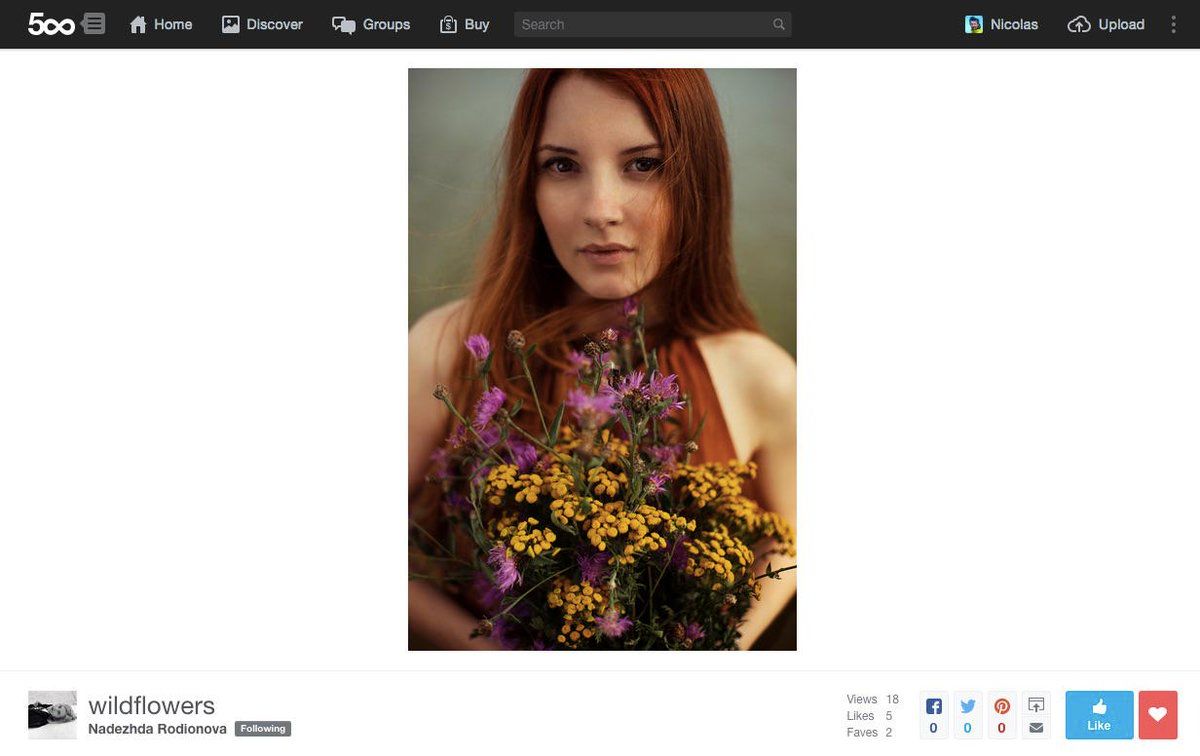
Task: Like the wildflowers photo
Action: [x=1099, y=715]
